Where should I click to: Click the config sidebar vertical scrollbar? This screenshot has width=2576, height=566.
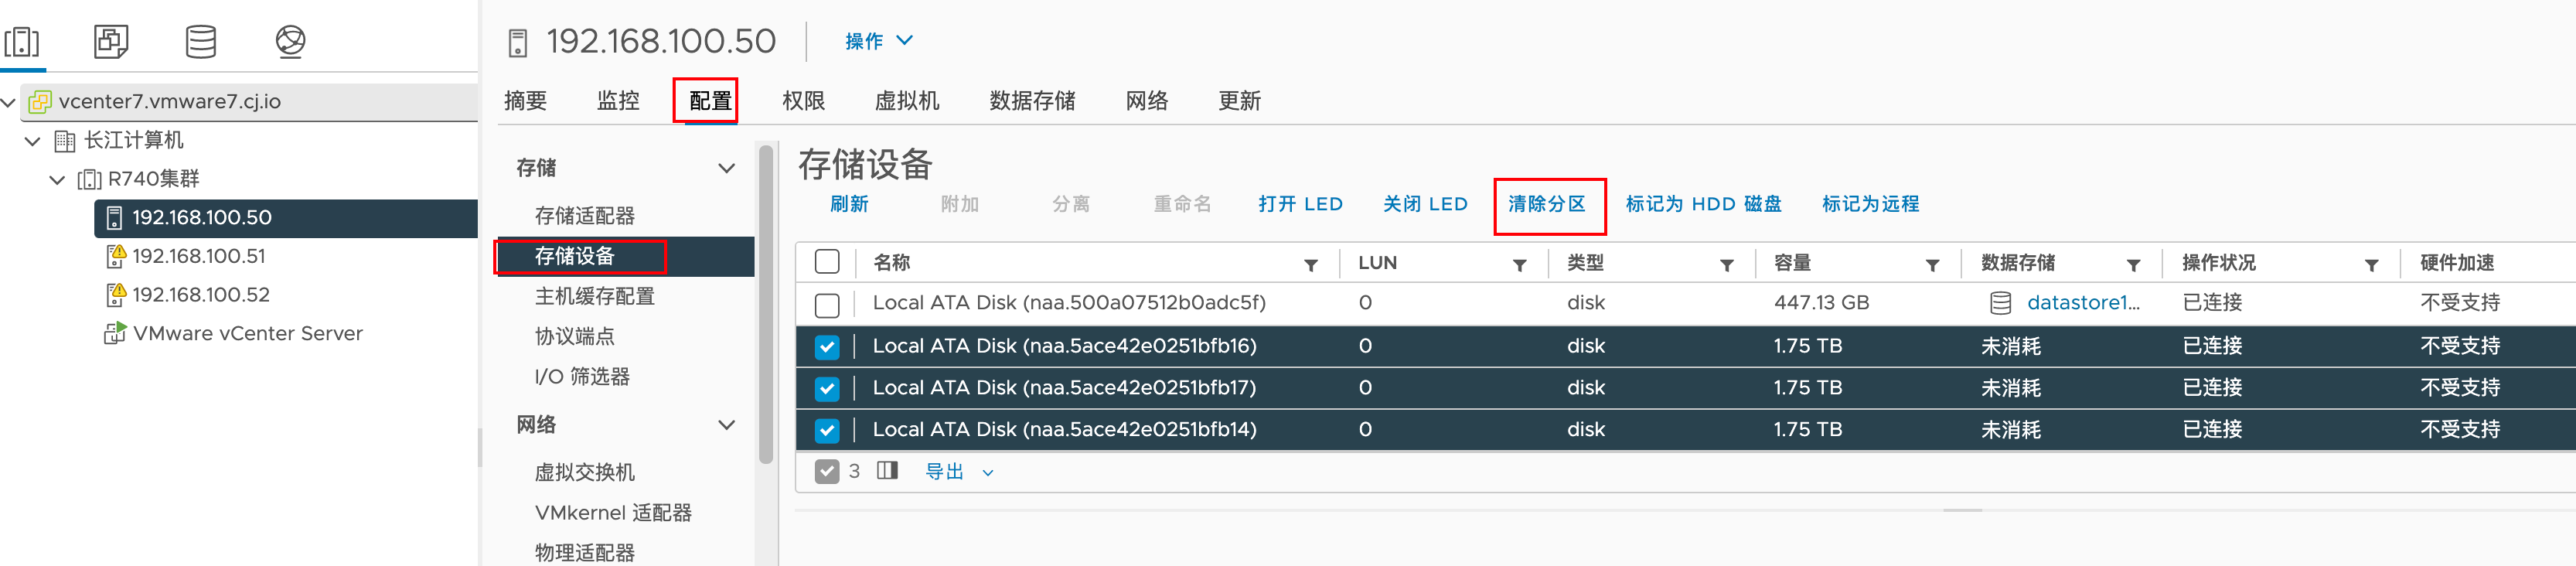click(765, 300)
